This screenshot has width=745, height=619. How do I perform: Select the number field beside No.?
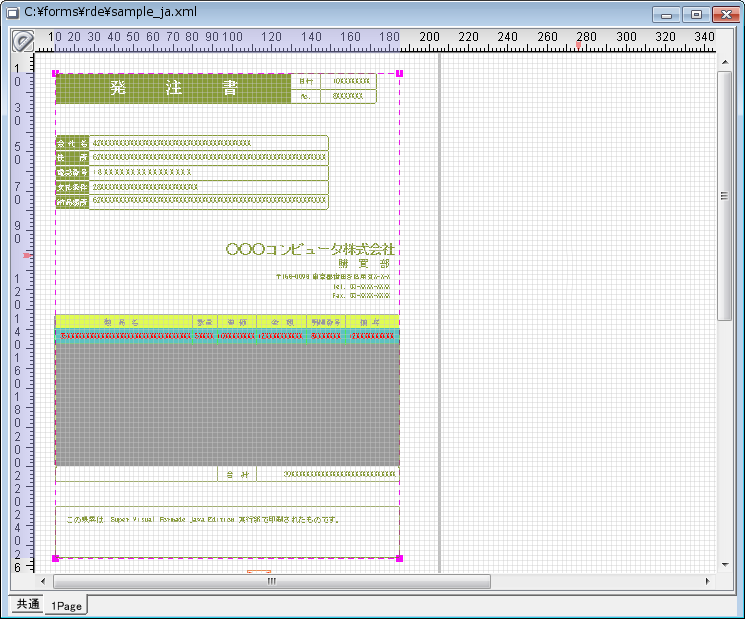tap(349, 96)
